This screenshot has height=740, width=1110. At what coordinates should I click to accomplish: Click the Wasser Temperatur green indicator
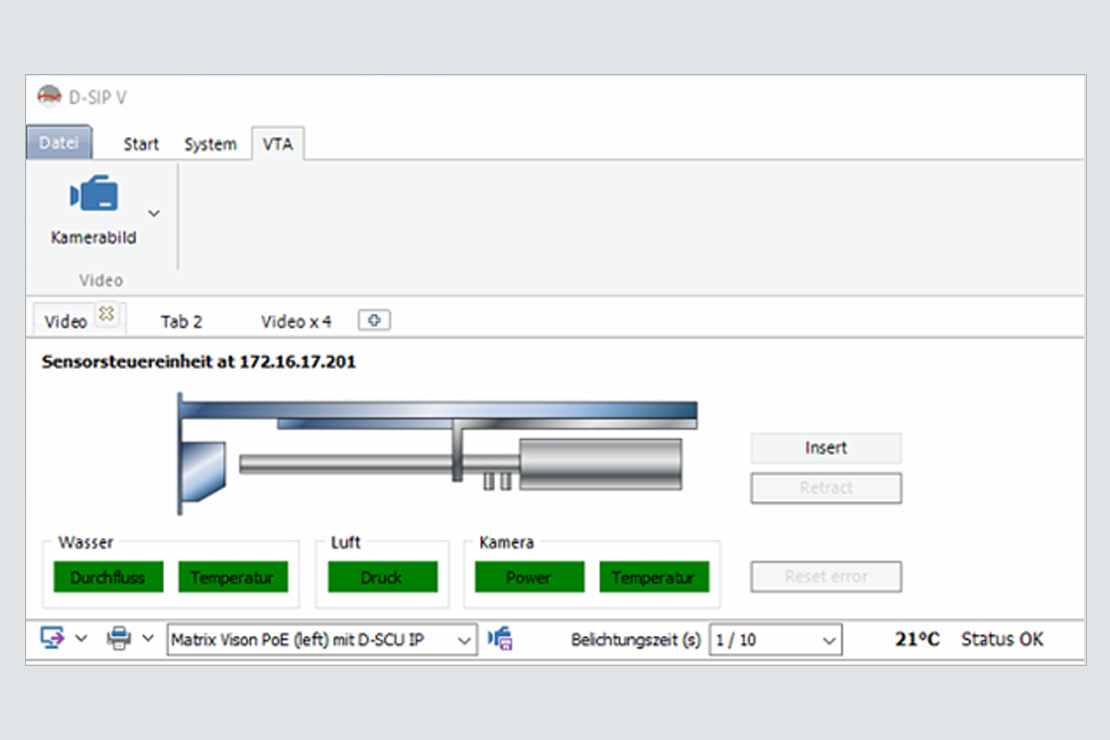[232, 577]
